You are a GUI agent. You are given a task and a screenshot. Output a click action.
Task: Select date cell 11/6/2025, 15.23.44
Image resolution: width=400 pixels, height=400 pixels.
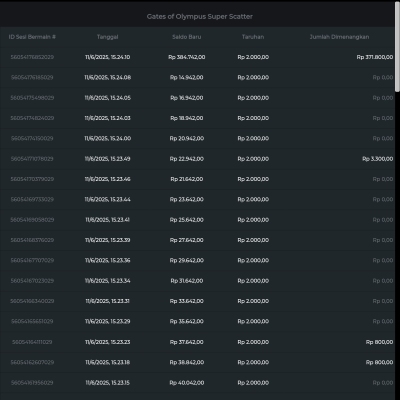(107, 200)
